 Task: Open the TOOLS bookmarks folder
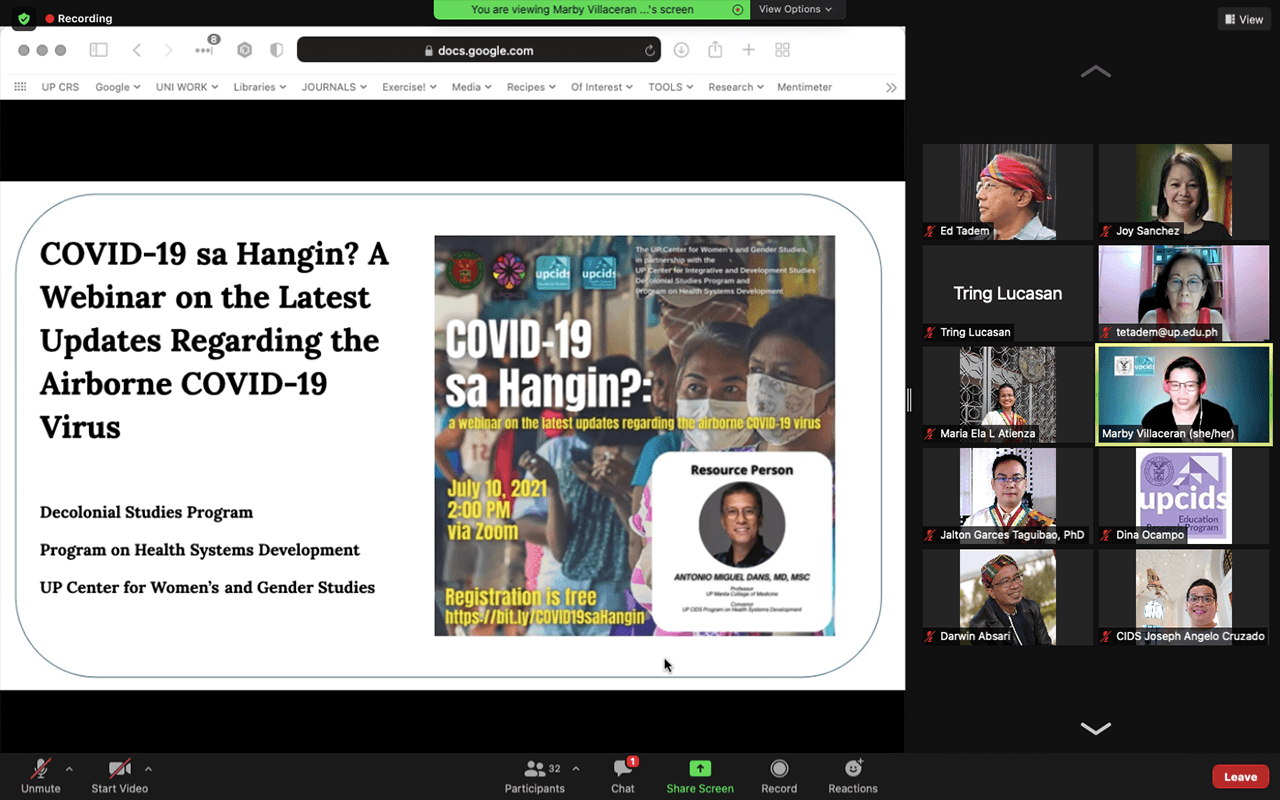click(x=671, y=87)
